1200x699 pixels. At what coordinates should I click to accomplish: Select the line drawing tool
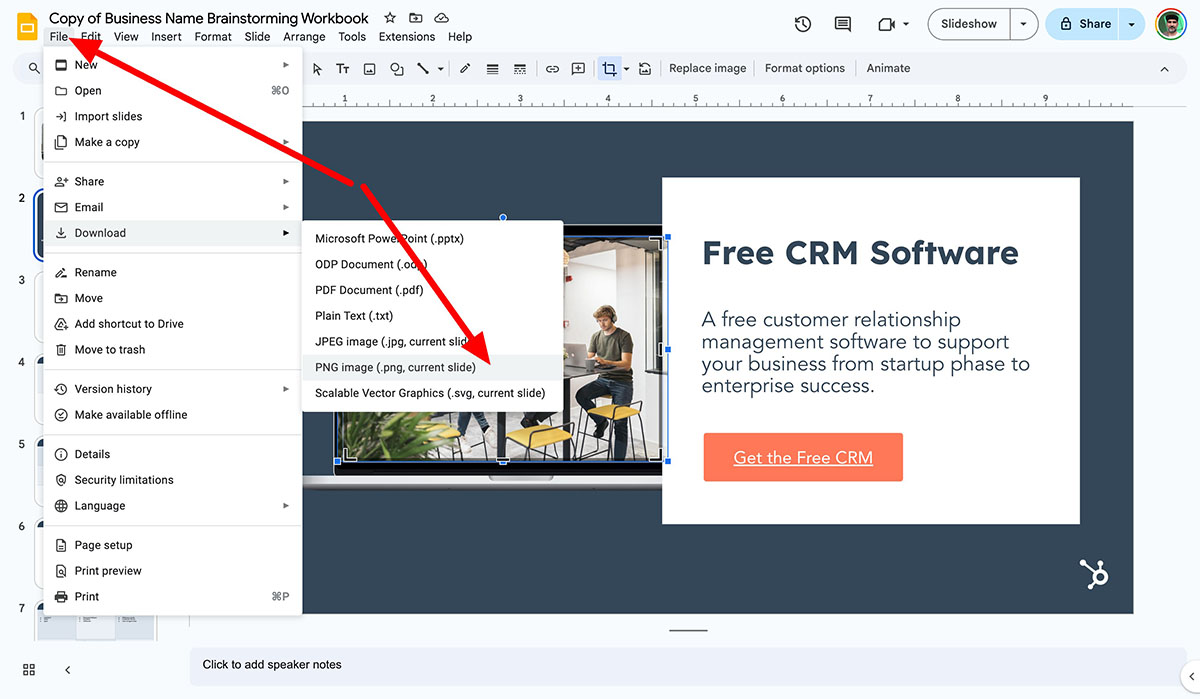pyautogui.click(x=421, y=68)
